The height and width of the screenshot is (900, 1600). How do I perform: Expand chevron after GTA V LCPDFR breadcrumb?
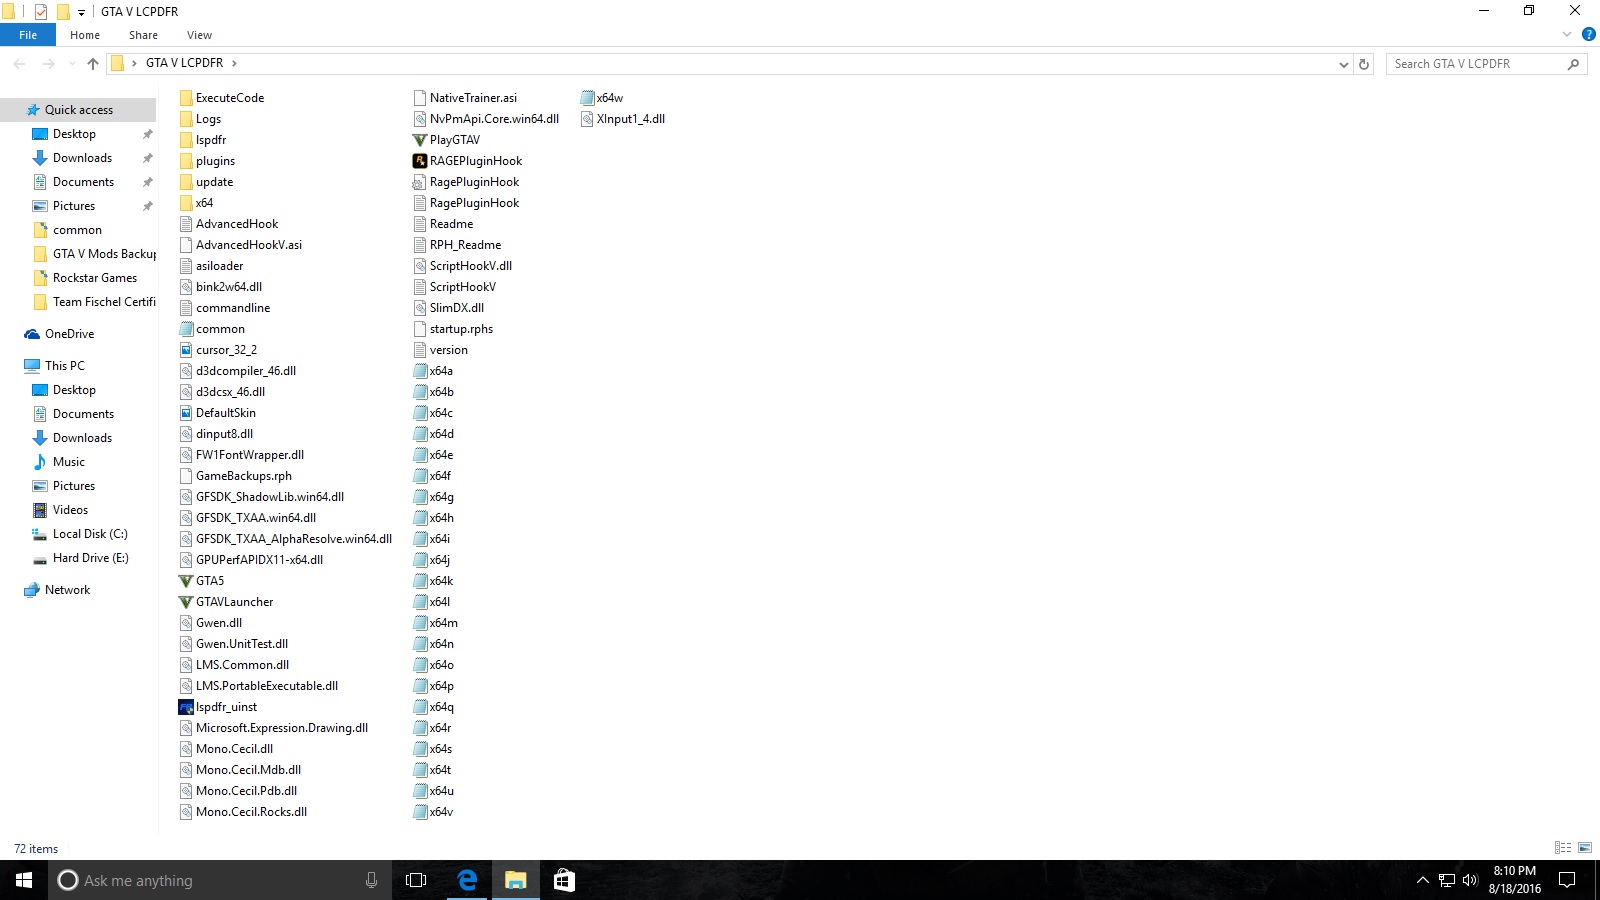tap(234, 63)
